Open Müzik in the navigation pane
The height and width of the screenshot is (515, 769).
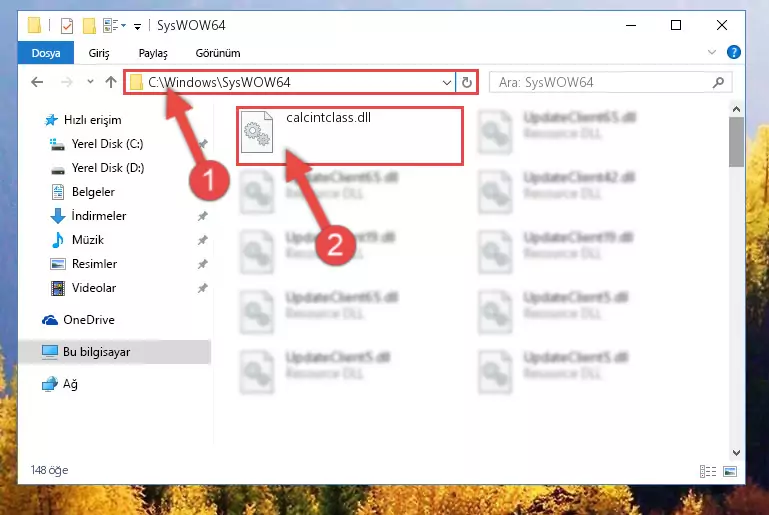coord(88,240)
